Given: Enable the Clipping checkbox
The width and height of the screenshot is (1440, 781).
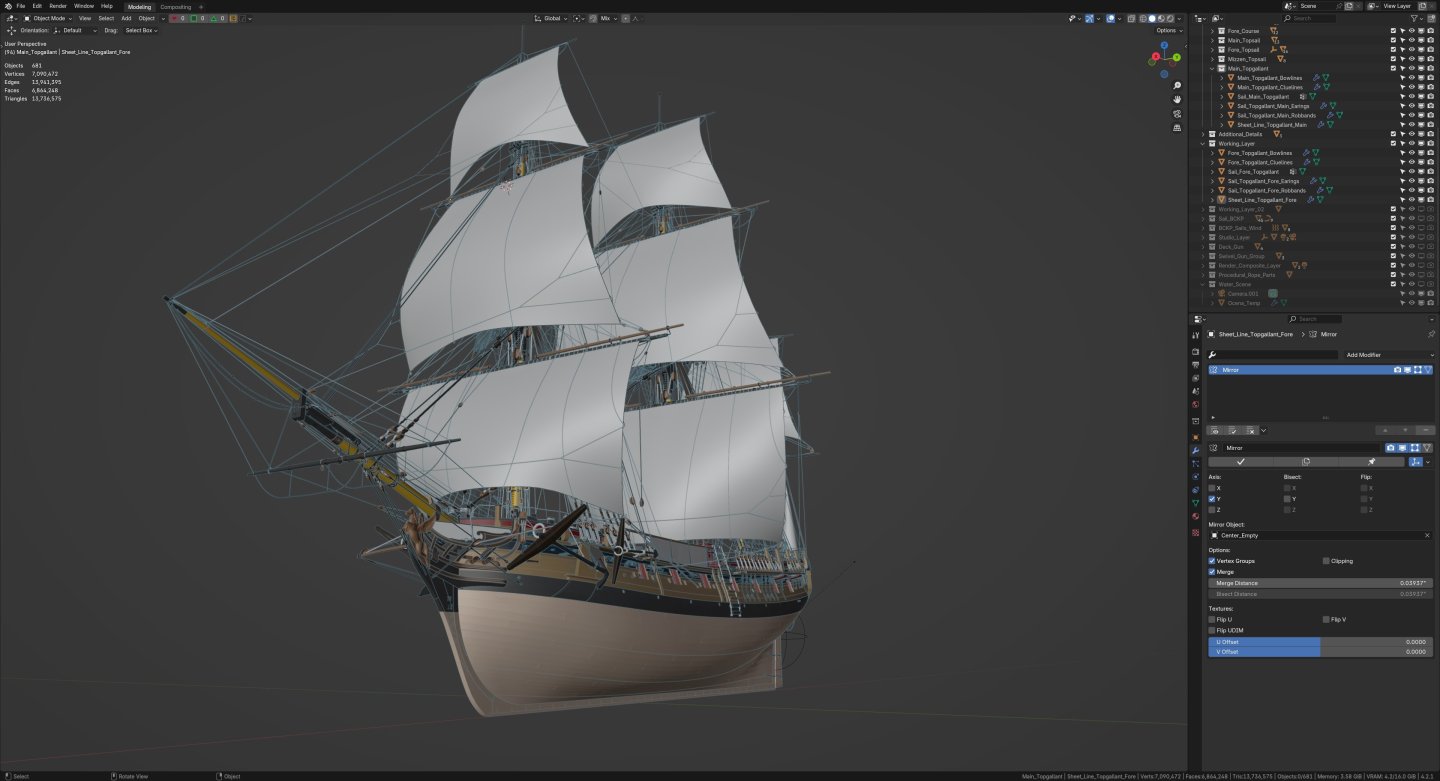Looking at the screenshot, I should (1326, 561).
